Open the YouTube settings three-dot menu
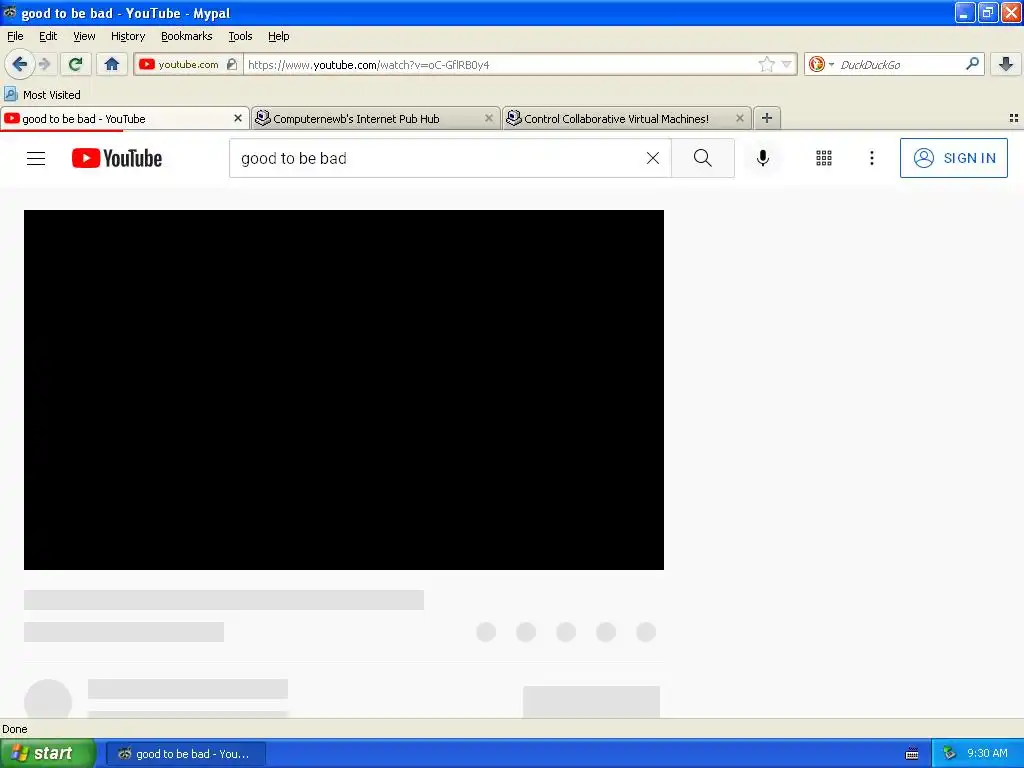This screenshot has height=768, width=1024. [x=871, y=158]
